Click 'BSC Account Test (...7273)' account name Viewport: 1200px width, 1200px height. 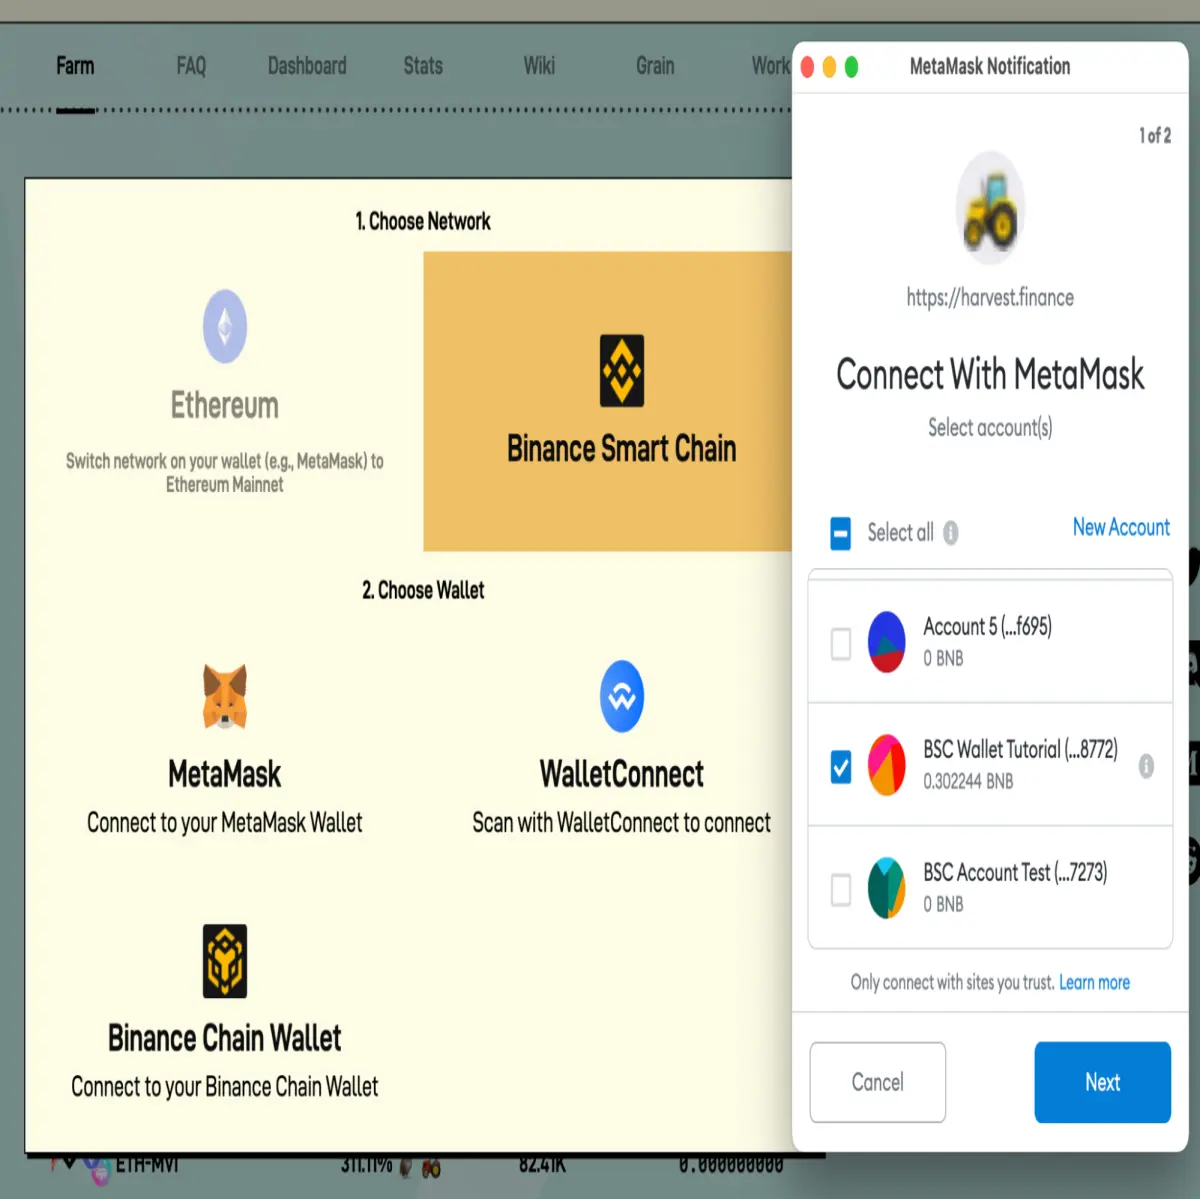[x=1015, y=873]
